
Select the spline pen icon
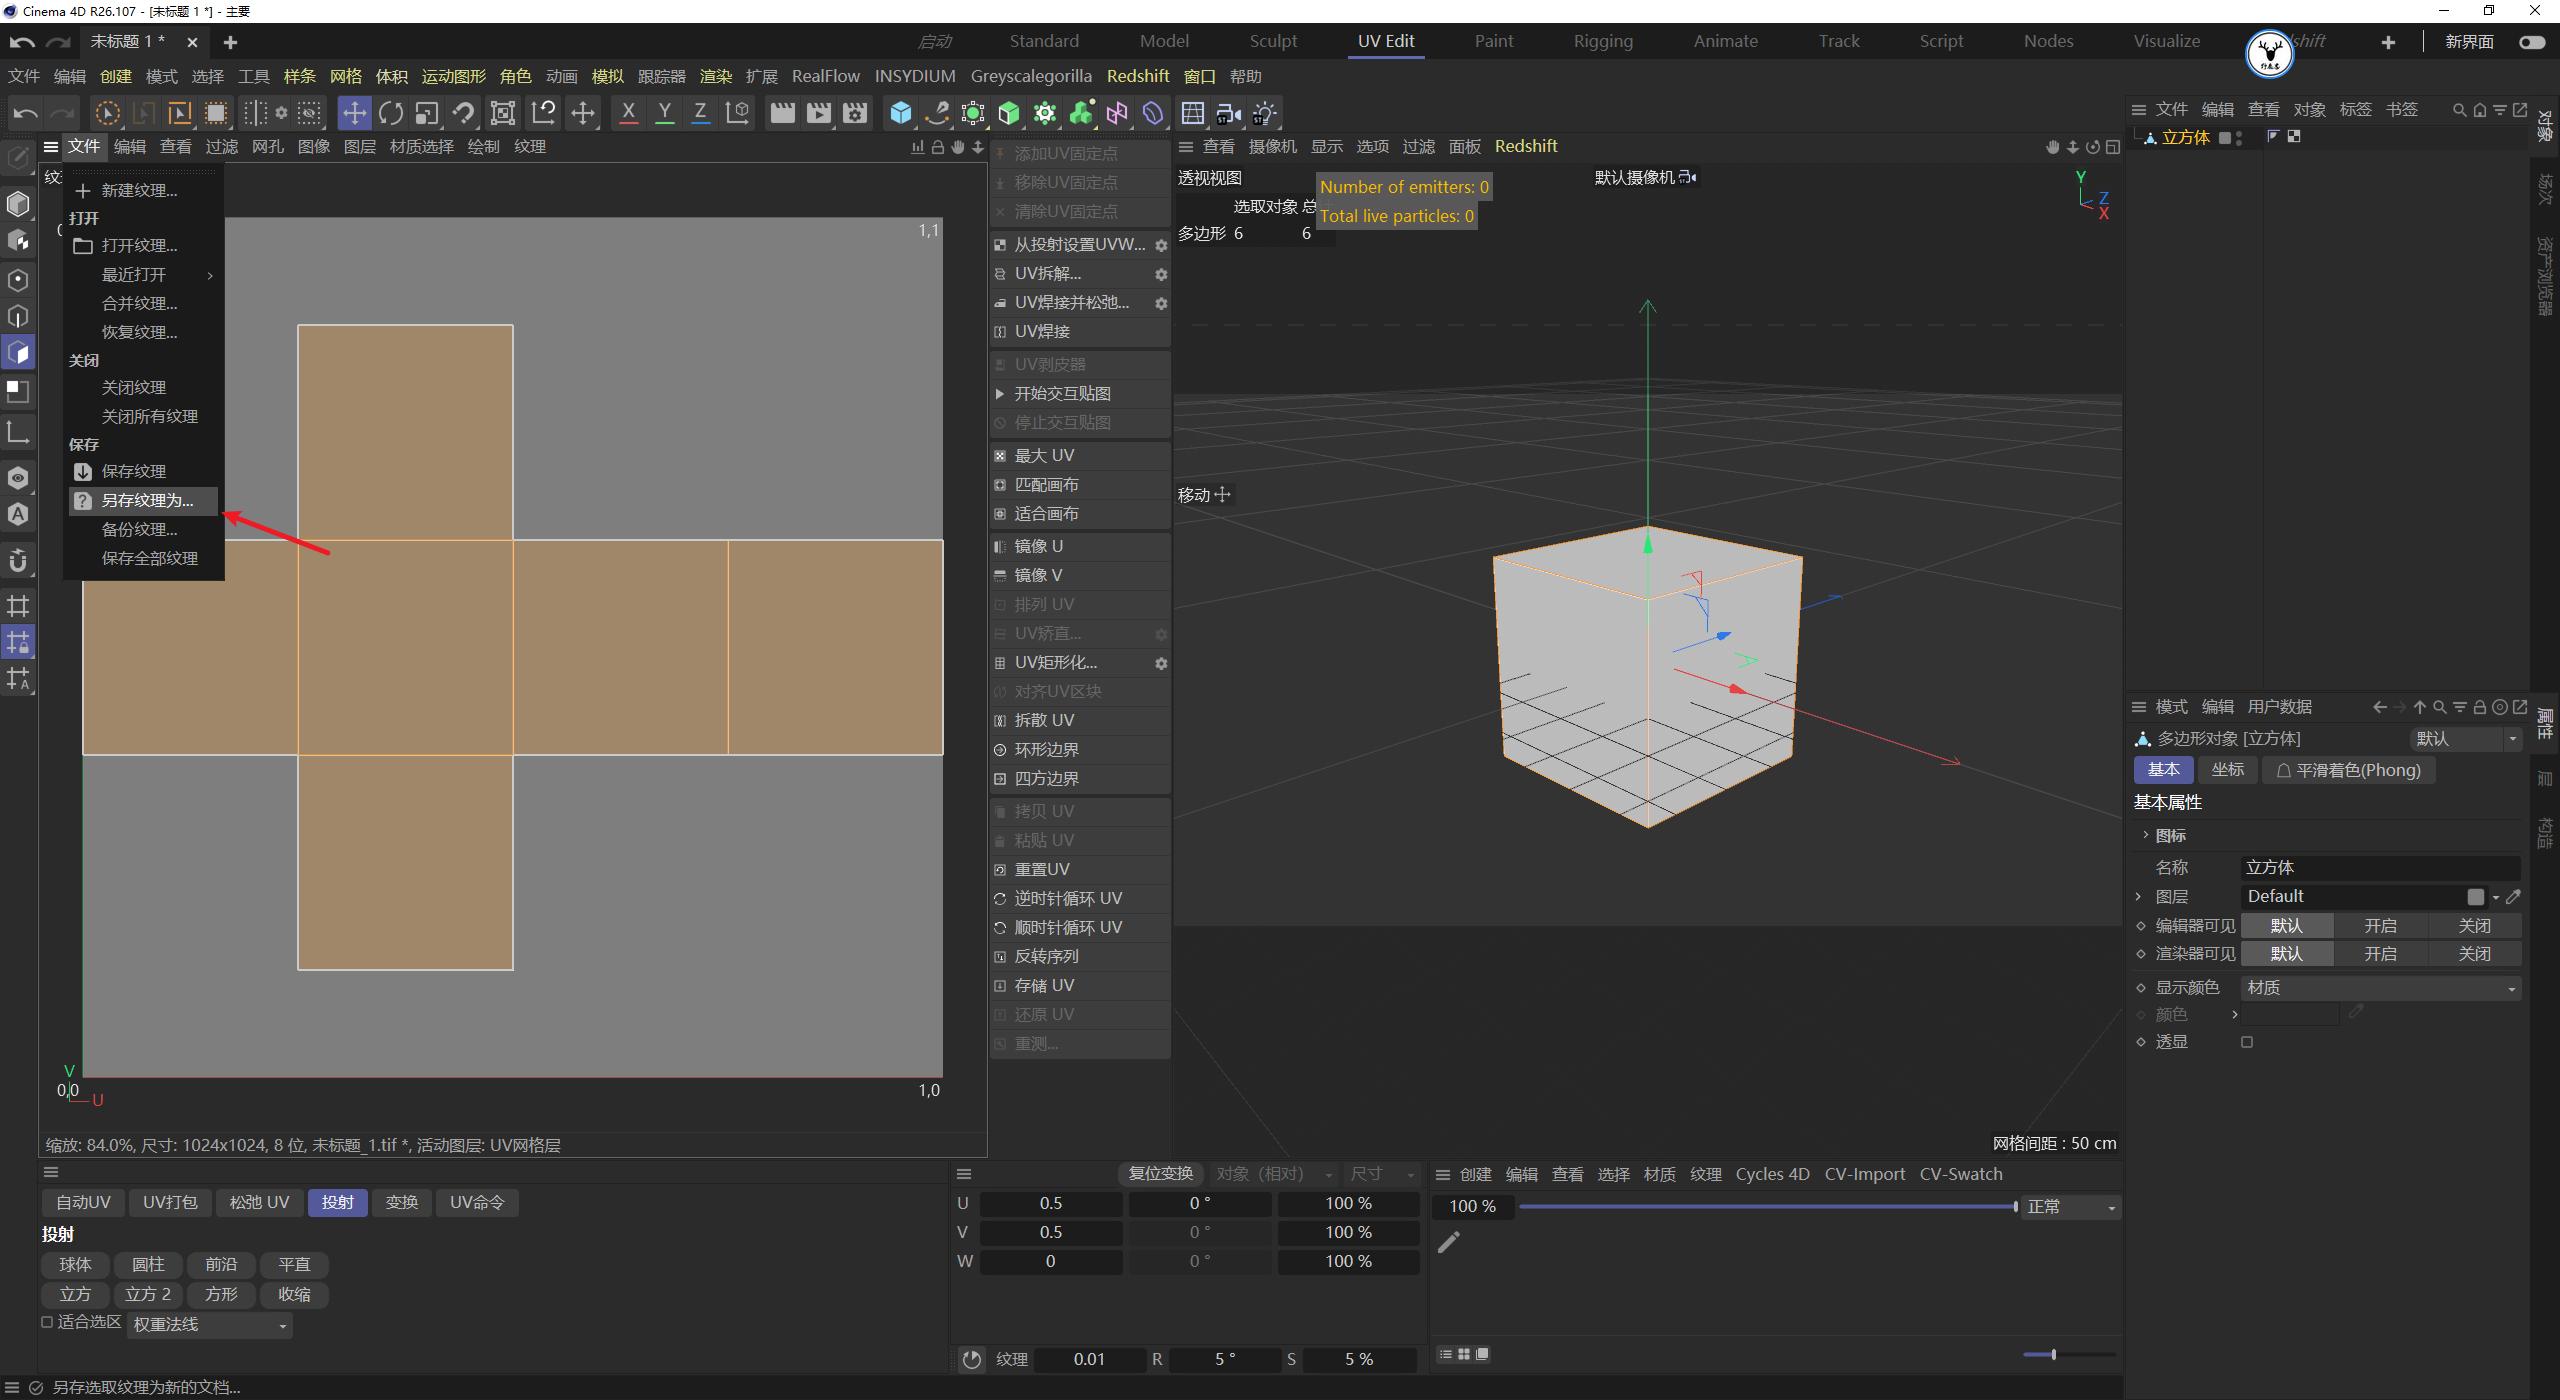[936, 113]
